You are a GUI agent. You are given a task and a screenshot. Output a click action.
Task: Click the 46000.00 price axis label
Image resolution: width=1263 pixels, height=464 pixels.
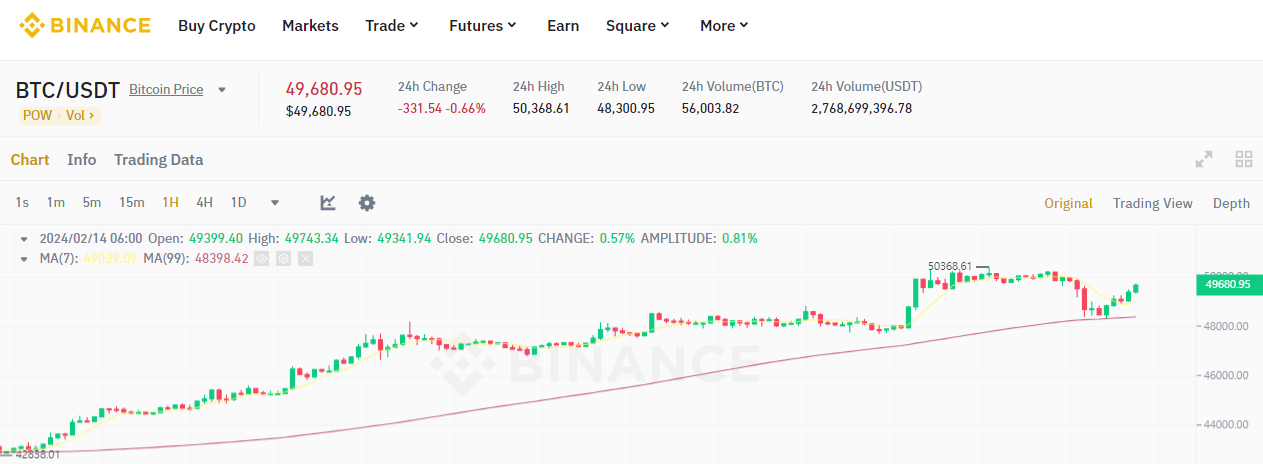click(x=1224, y=376)
